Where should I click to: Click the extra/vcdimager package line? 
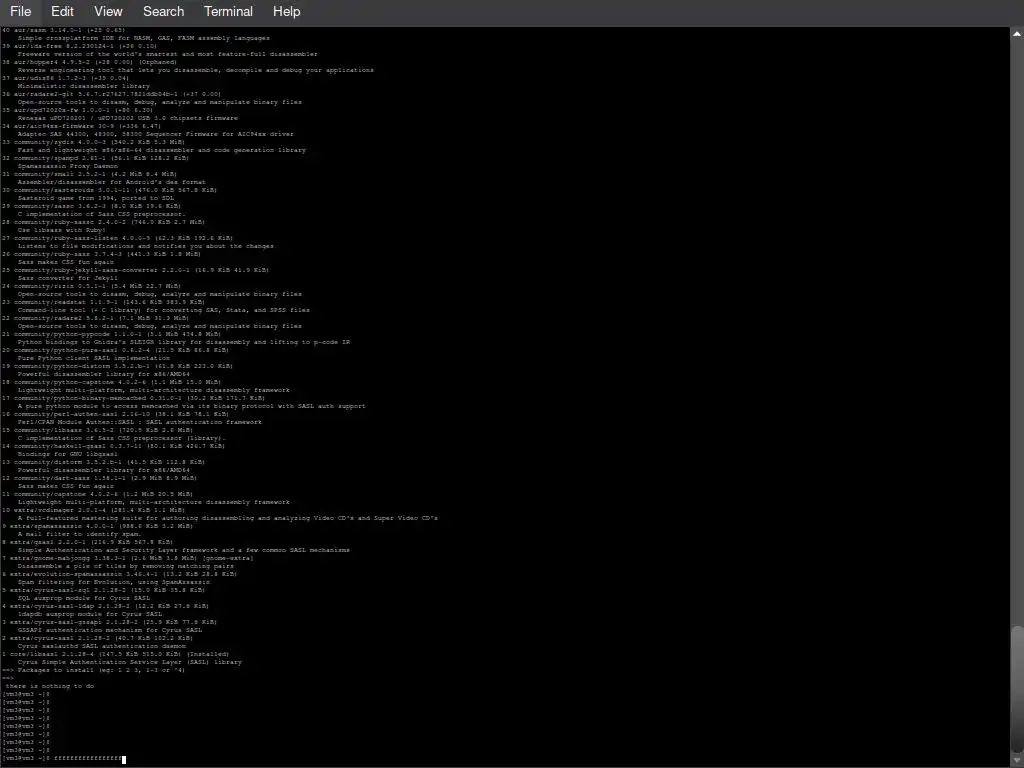tap(93, 510)
